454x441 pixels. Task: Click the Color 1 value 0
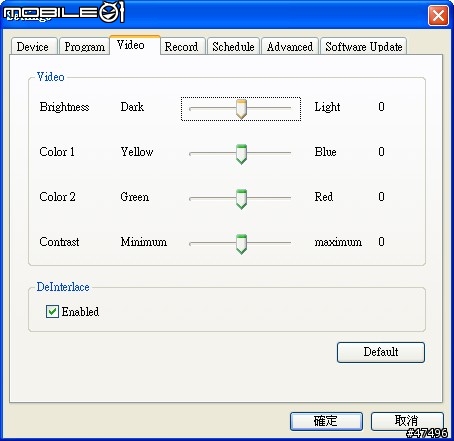tap(381, 152)
